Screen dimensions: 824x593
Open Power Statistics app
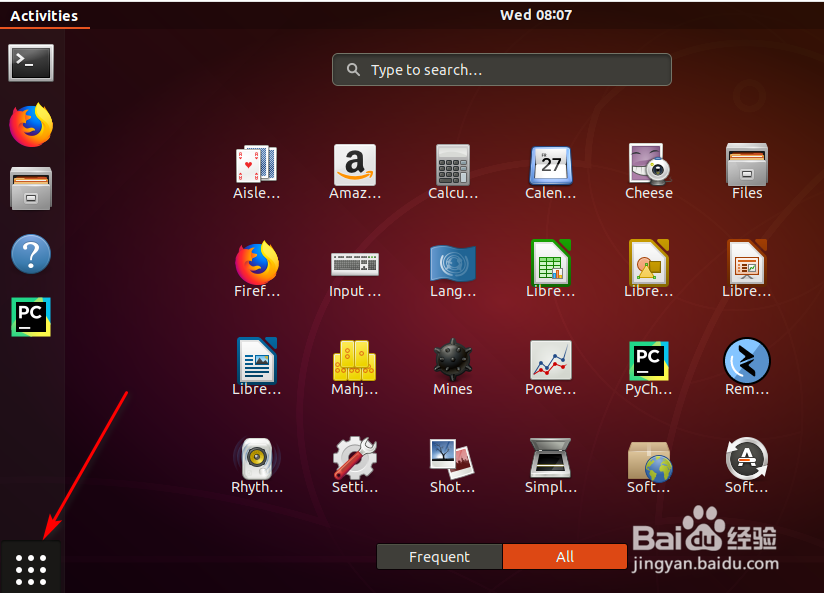tap(551, 367)
